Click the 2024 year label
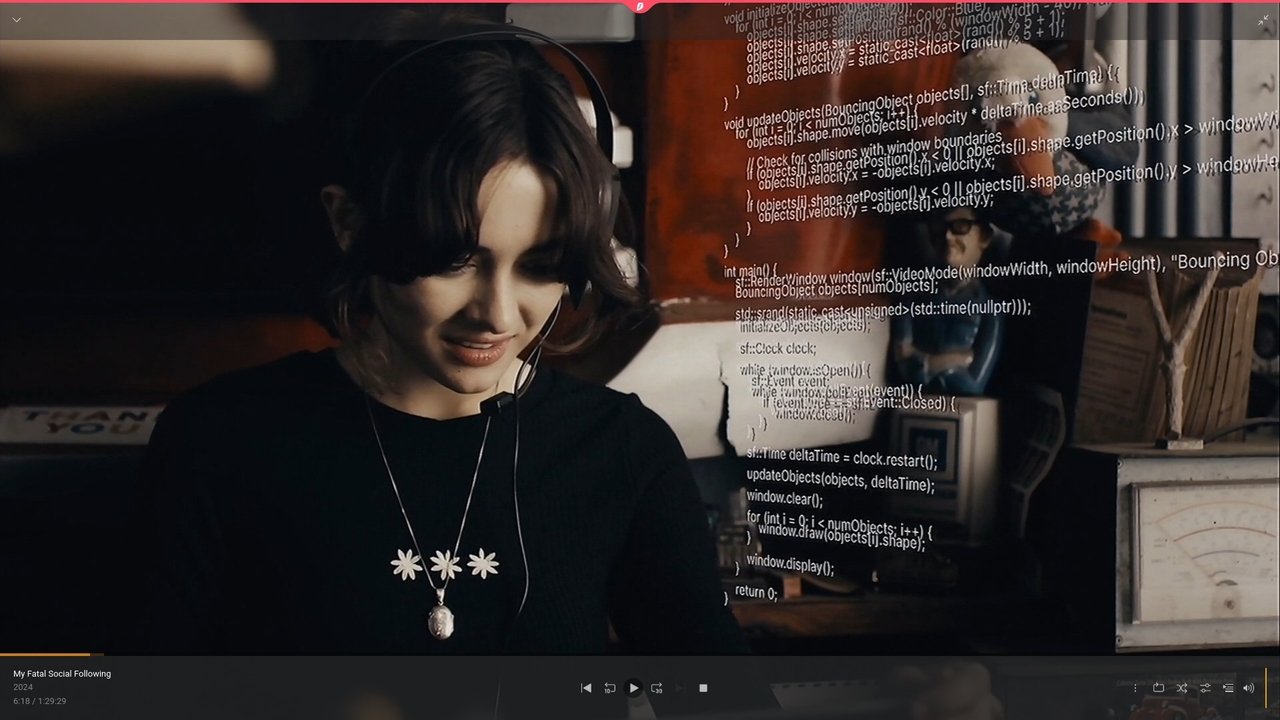This screenshot has height=720, width=1280. click(23, 688)
